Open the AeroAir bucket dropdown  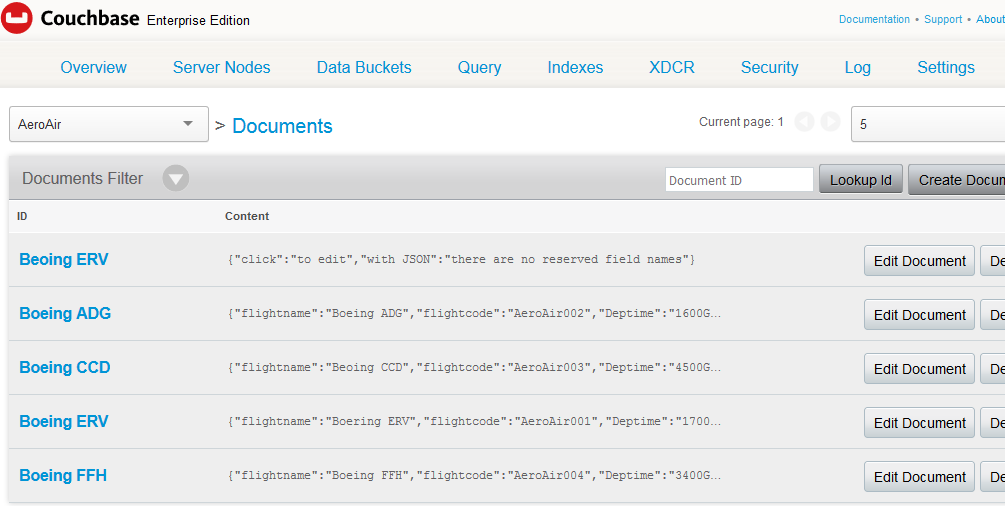[x=109, y=124]
